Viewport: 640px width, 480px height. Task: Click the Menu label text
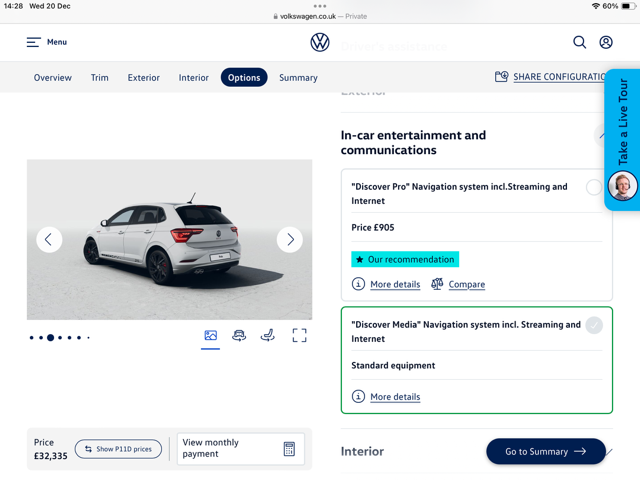point(57,42)
